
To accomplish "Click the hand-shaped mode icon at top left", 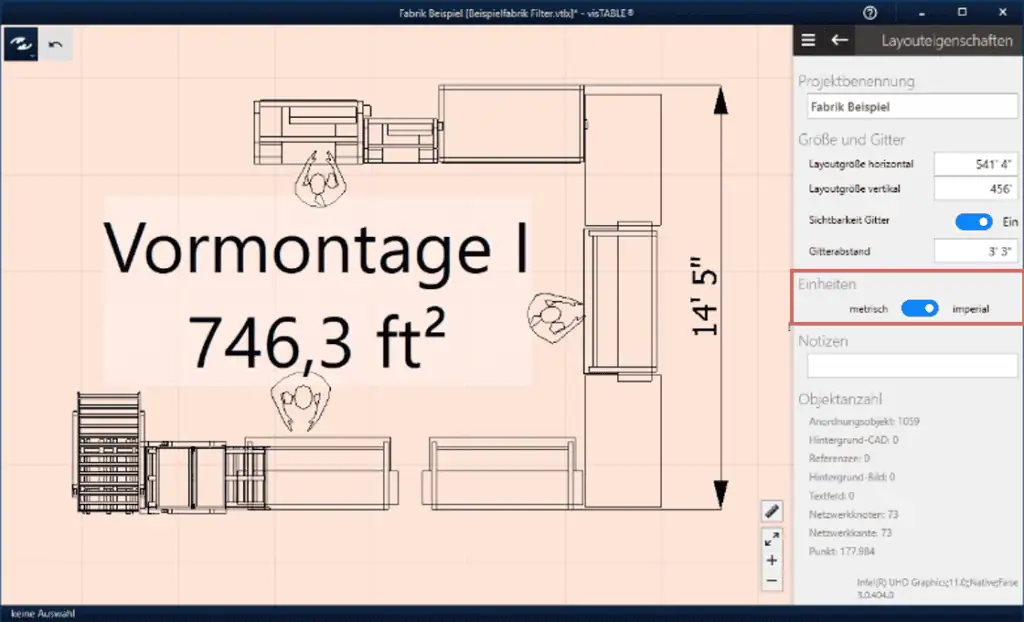I will (x=21, y=44).
